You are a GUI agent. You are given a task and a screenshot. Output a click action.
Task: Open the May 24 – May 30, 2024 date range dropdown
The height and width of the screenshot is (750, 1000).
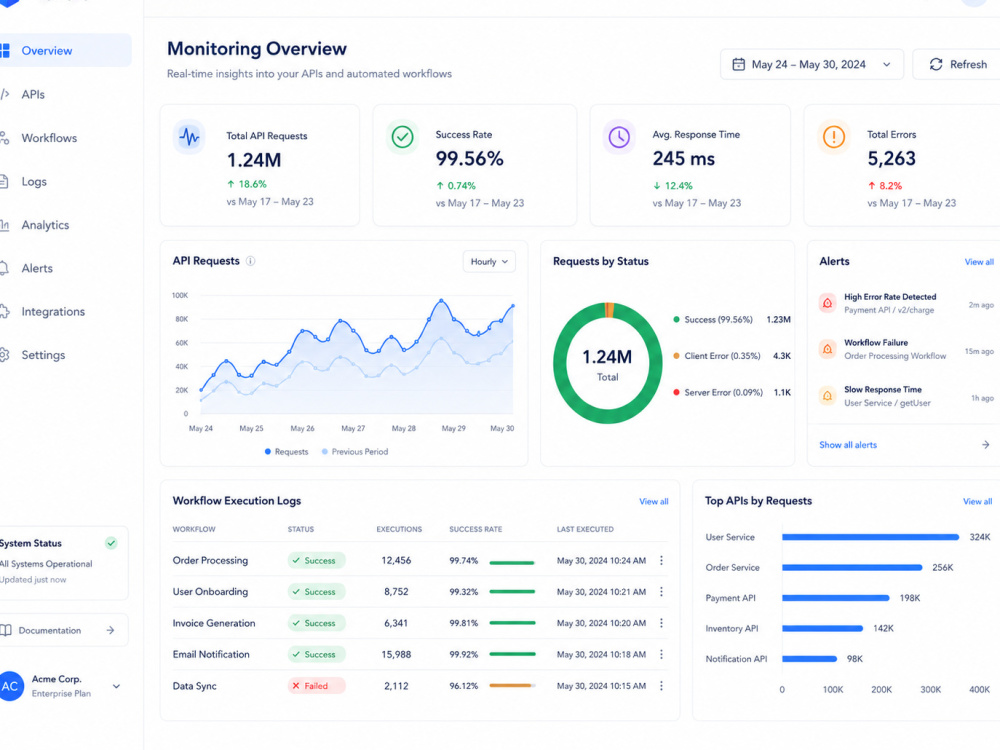(x=812, y=64)
